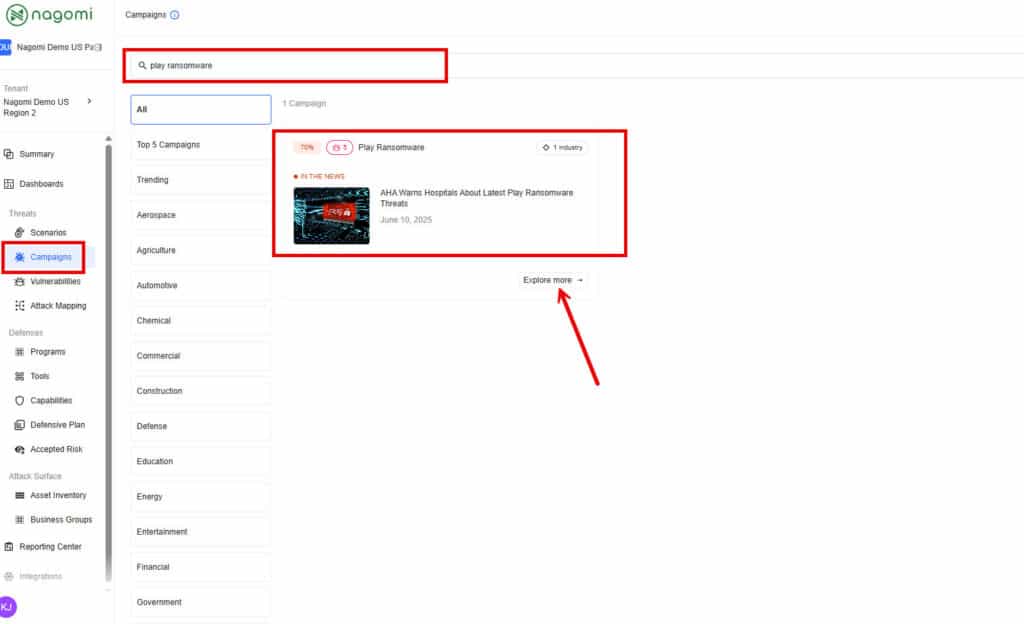The height and width of the screenshot is (624, 1024).
Task: Filter campaigns by Commercial
Action: coord(200,356)
